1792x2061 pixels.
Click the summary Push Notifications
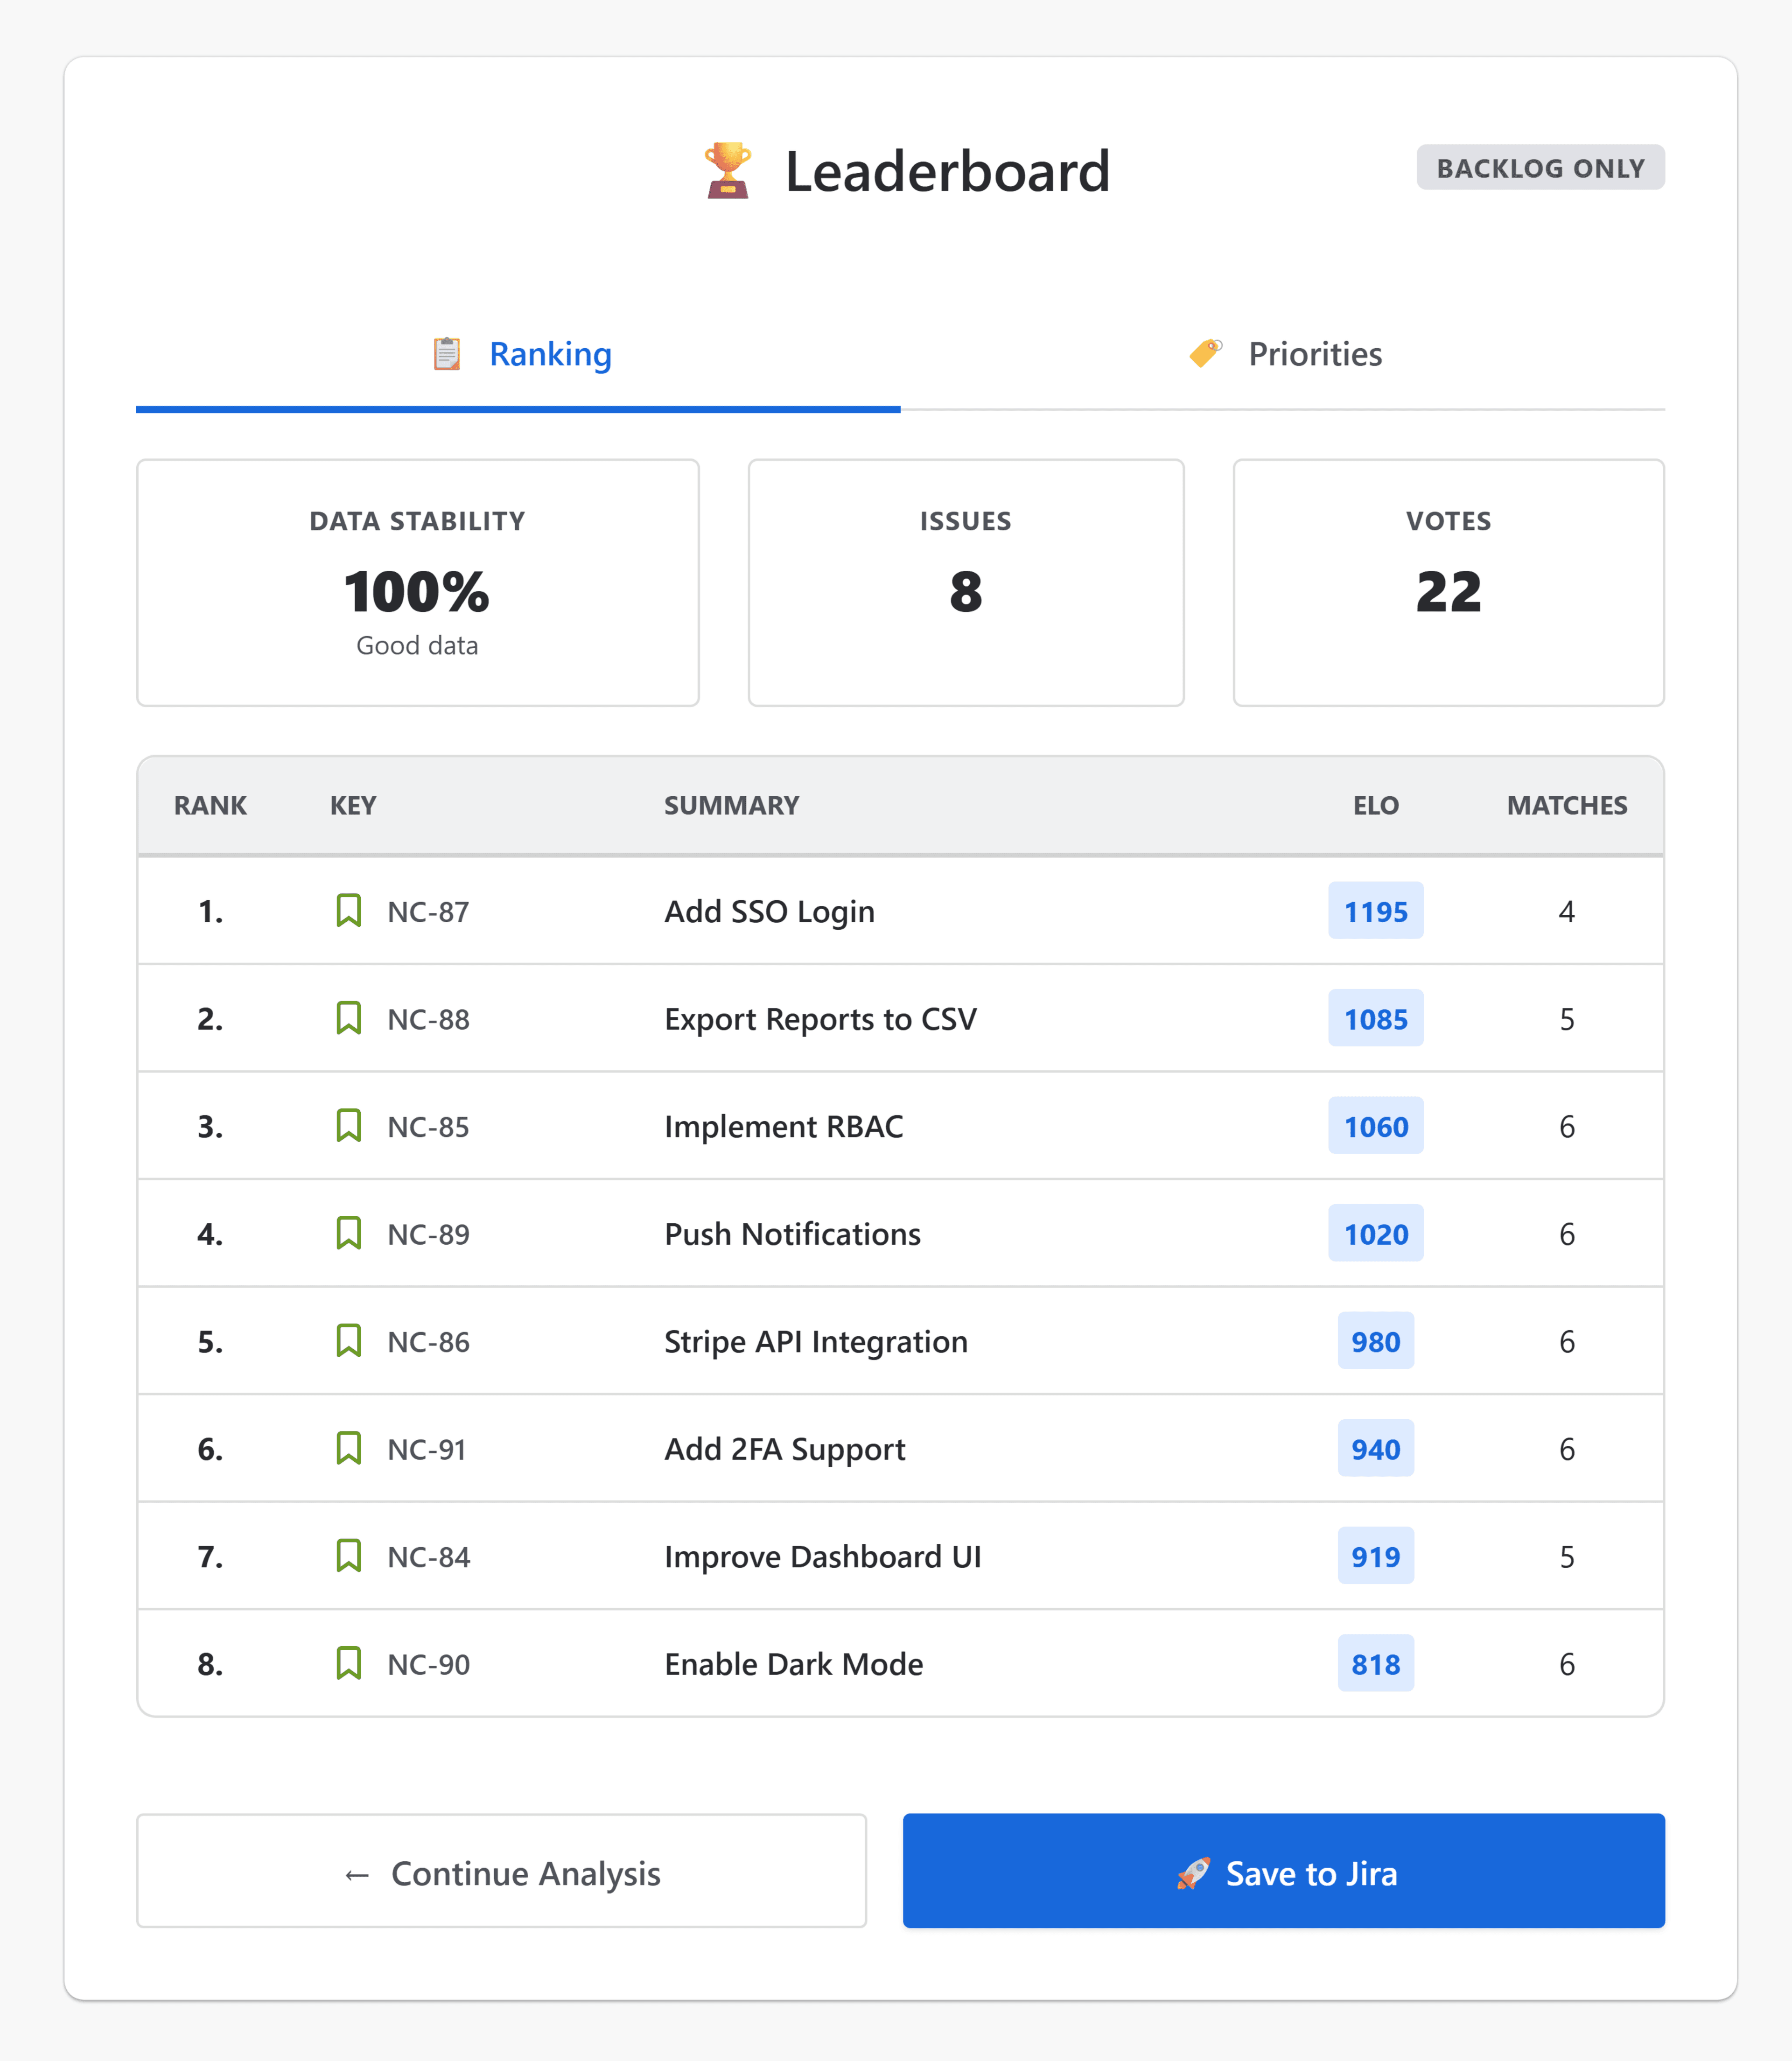[x=792, y=1234]
